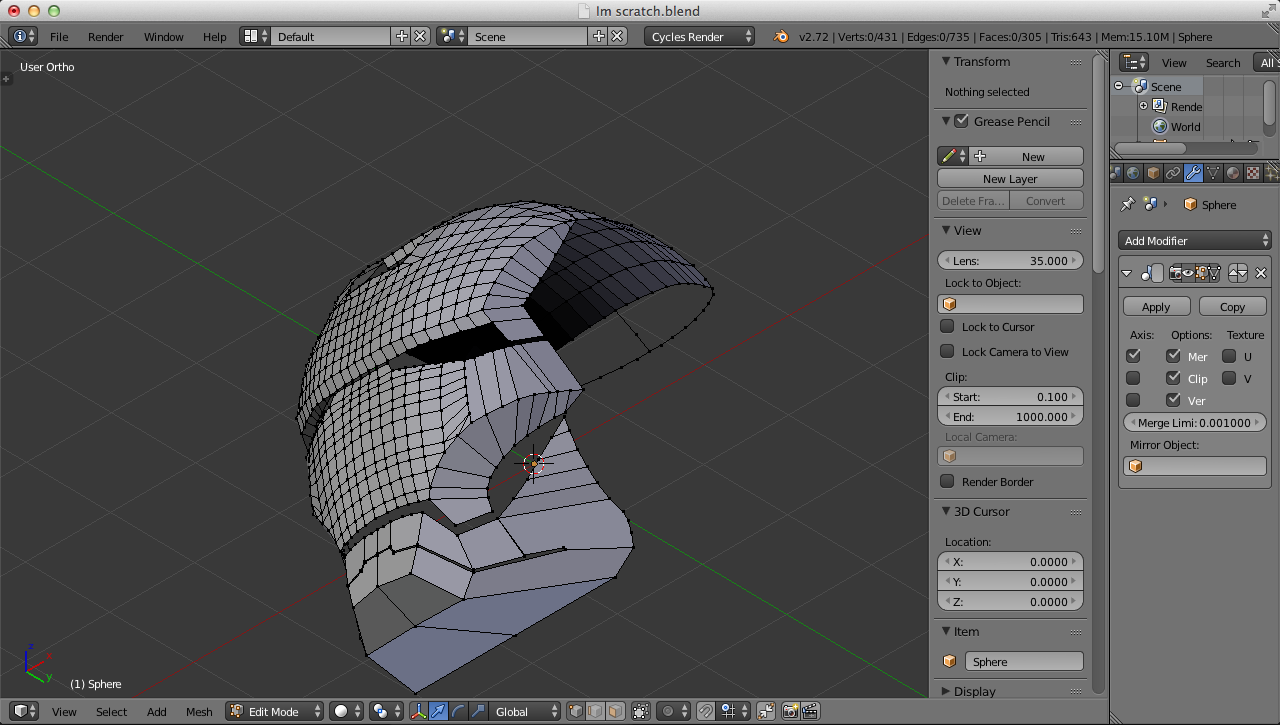Enable Render Border checkbox
Screen dimensions: 1280x725
click(947, 481)
